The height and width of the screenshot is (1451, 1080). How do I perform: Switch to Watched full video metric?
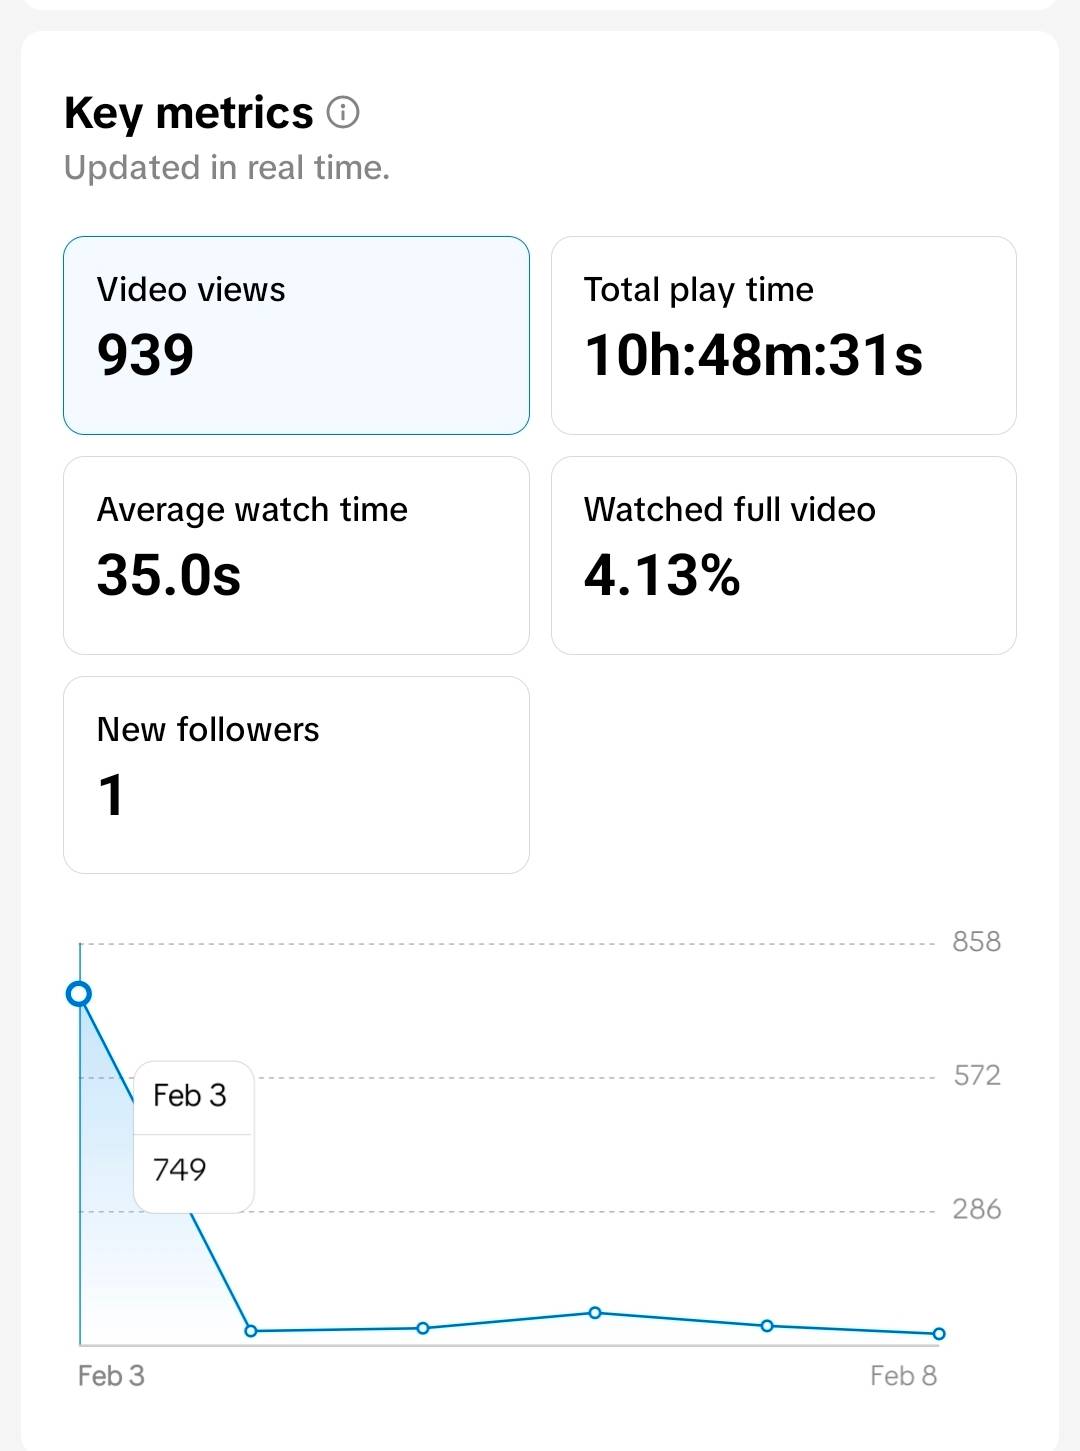point(783,555)
